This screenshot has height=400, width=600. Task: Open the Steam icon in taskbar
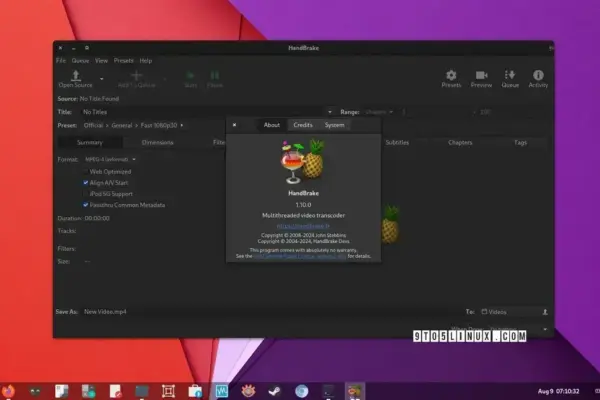point(274,391)
